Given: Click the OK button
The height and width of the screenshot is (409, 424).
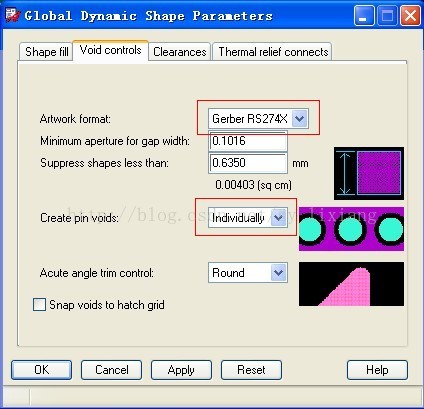Looking at the screenshot, I should (x=42, y=370).
